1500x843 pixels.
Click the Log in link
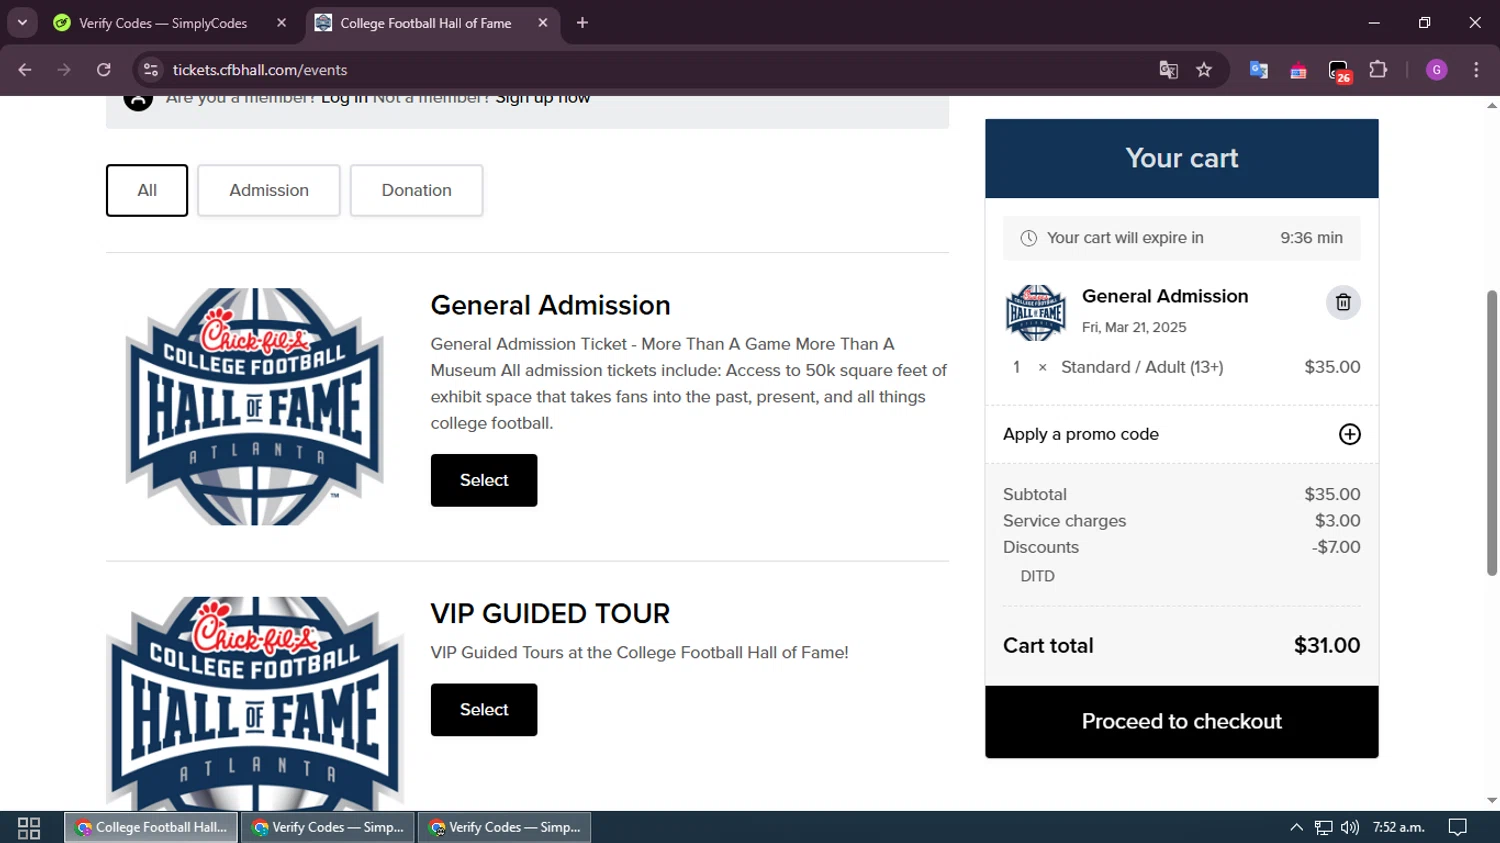coord(344,98)
